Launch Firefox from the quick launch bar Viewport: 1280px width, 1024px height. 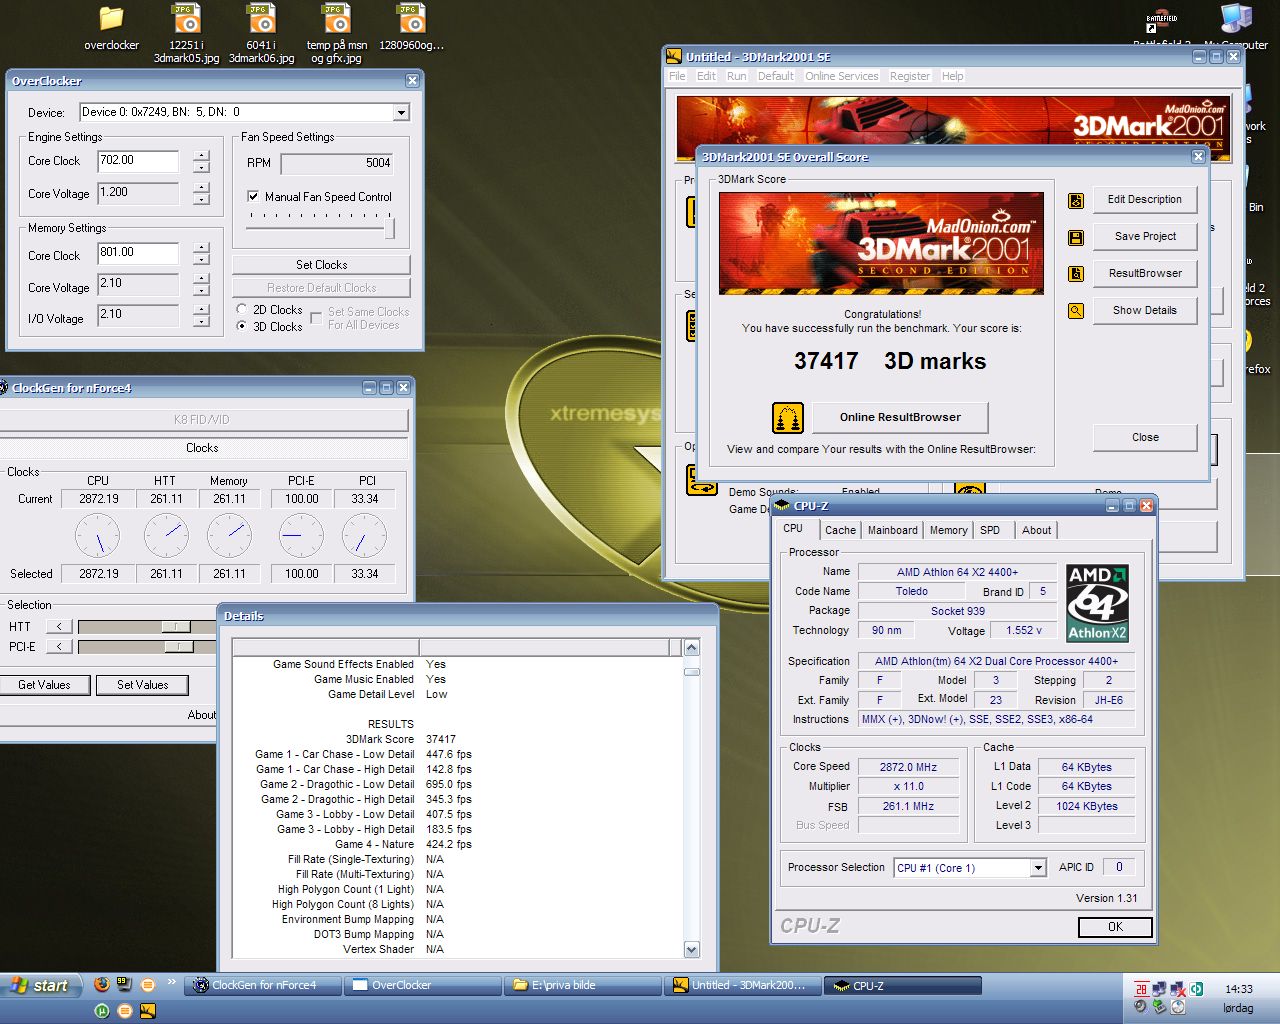point(102,985)
